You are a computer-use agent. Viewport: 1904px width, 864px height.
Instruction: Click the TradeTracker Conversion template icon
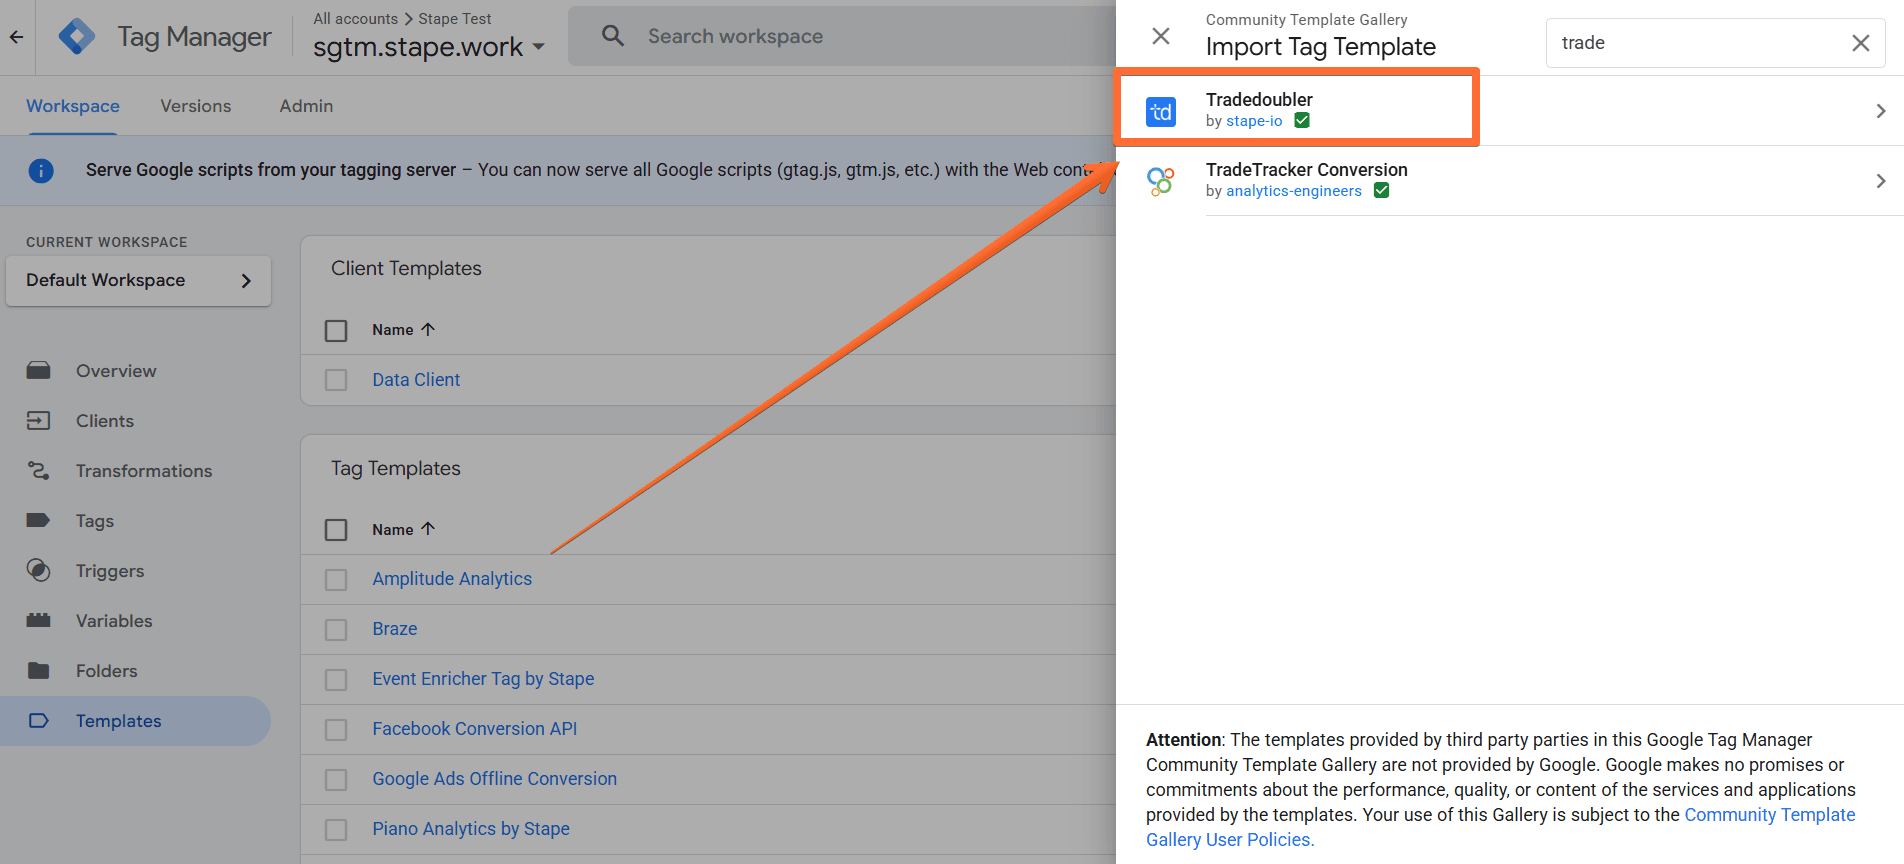tap(1160, 181)
